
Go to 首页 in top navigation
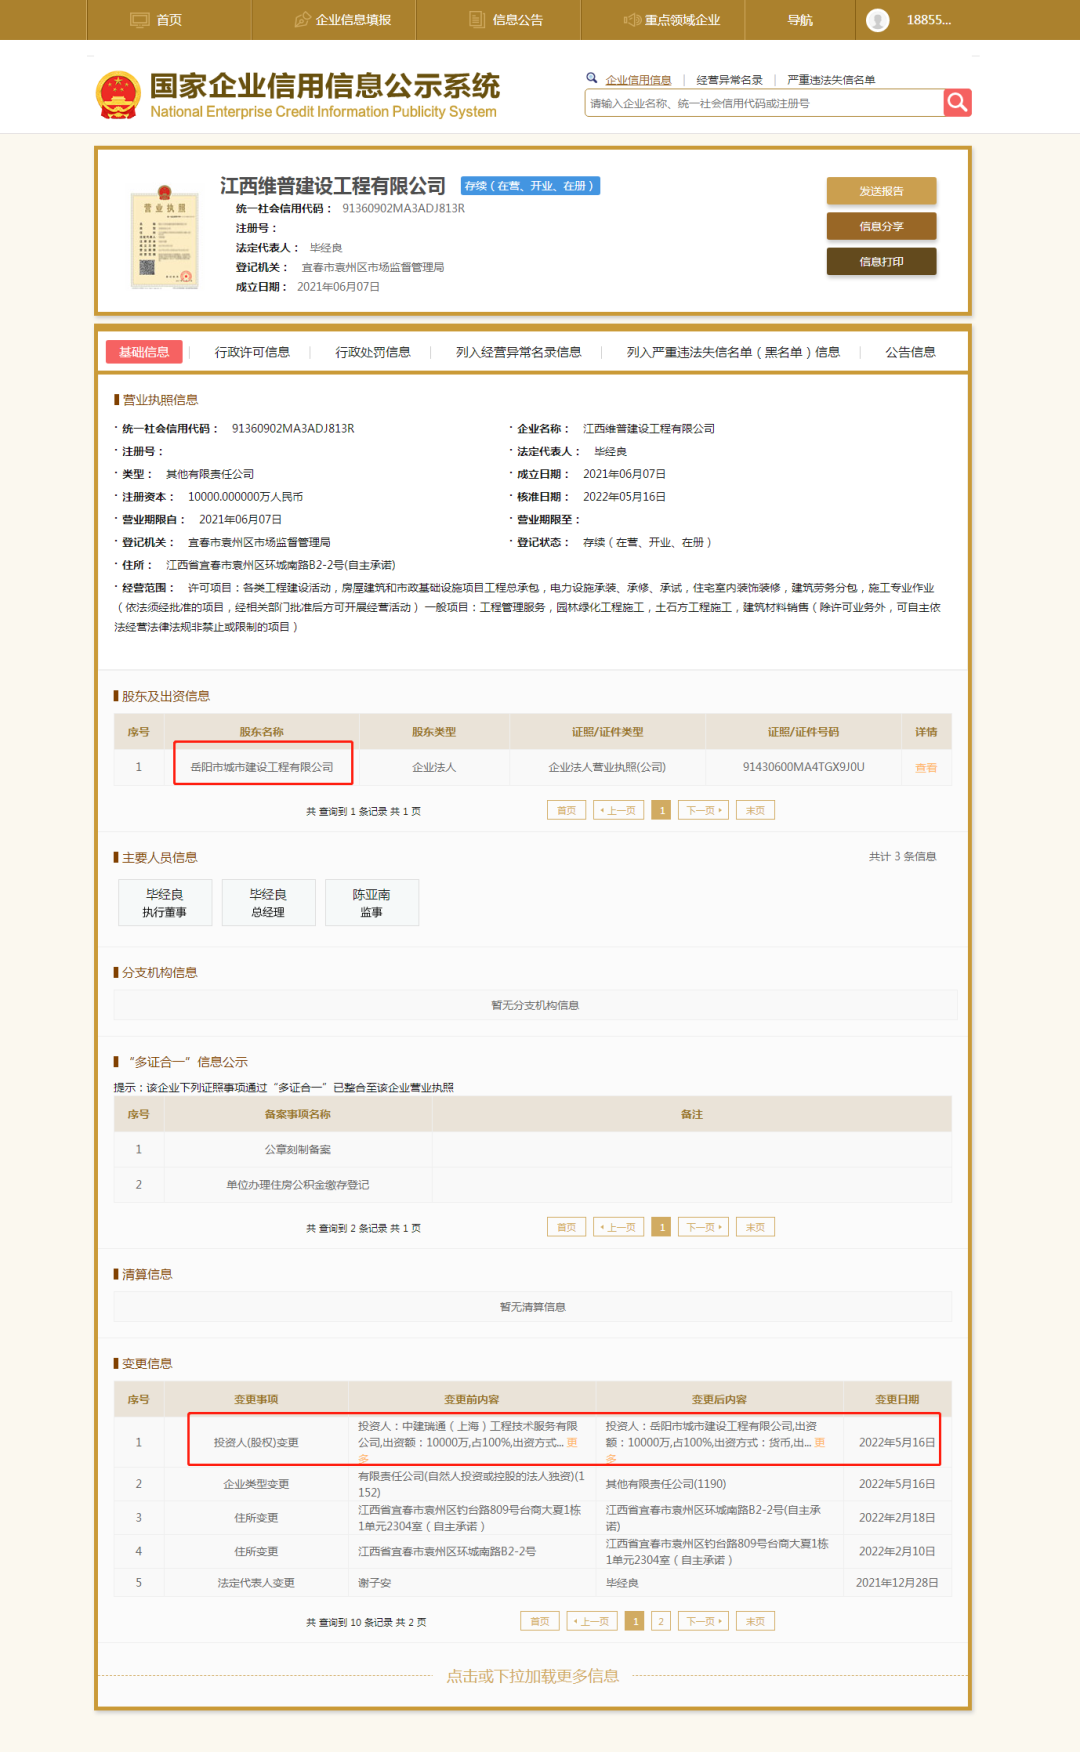click(158, 20)
